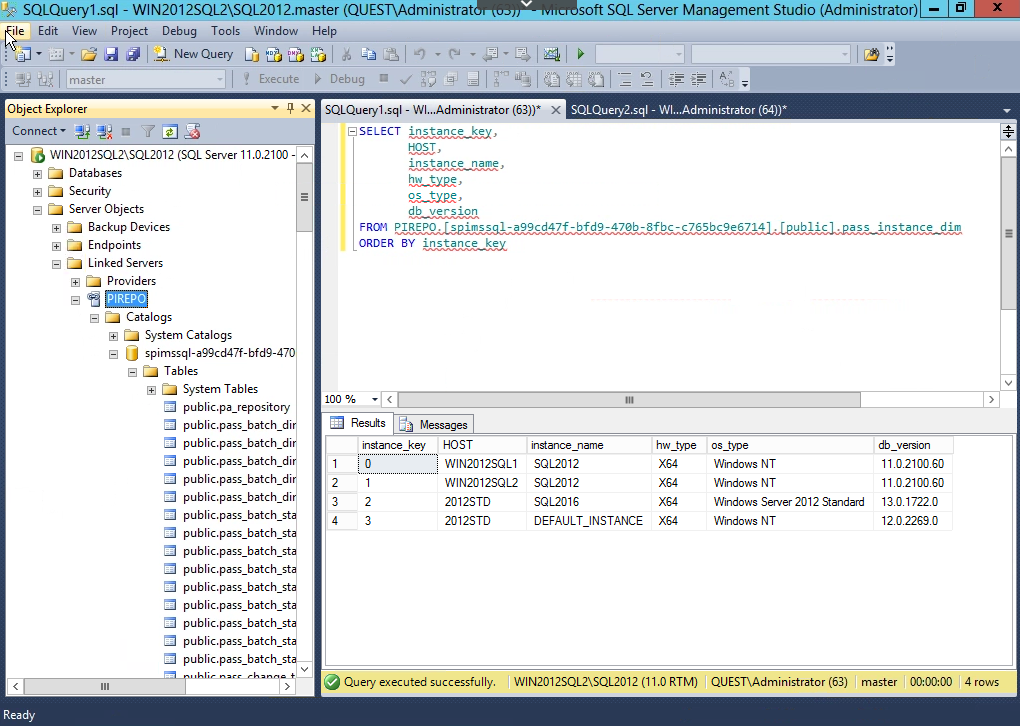Click the Copy icon in toolbar
Image resolution: width=1020 pixels, height=726 pixels.
click(368, 54)
